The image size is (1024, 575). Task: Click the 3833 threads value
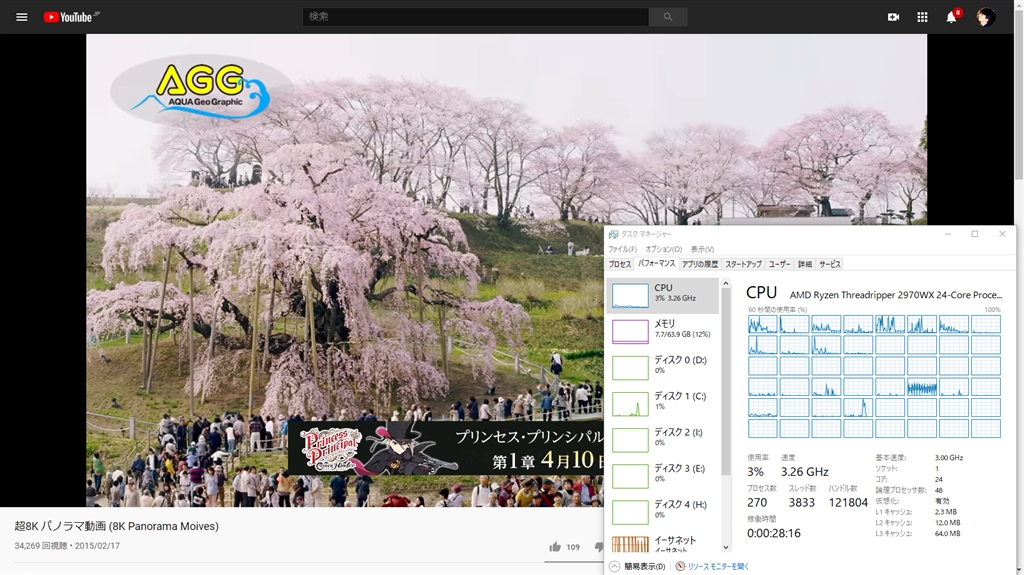coord(801,502)
